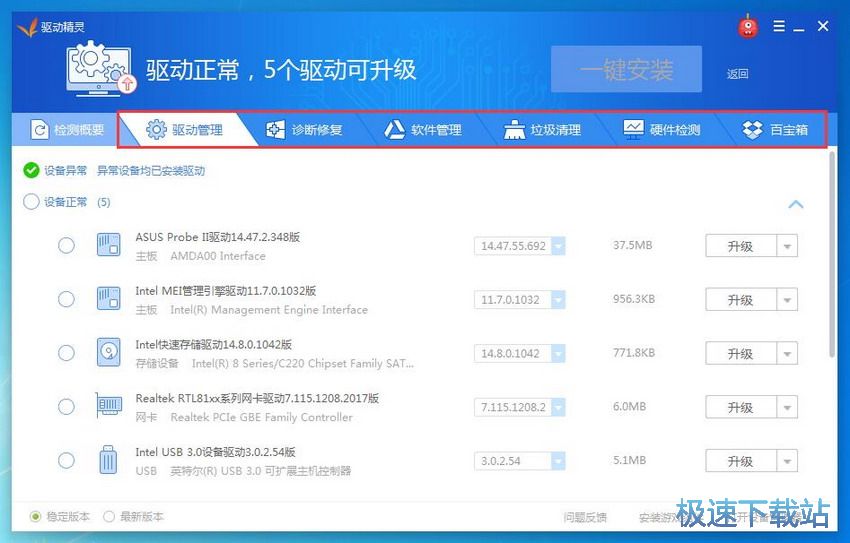Select all devices under 设备正常
The image size is (850, 543).
[31, 202]
